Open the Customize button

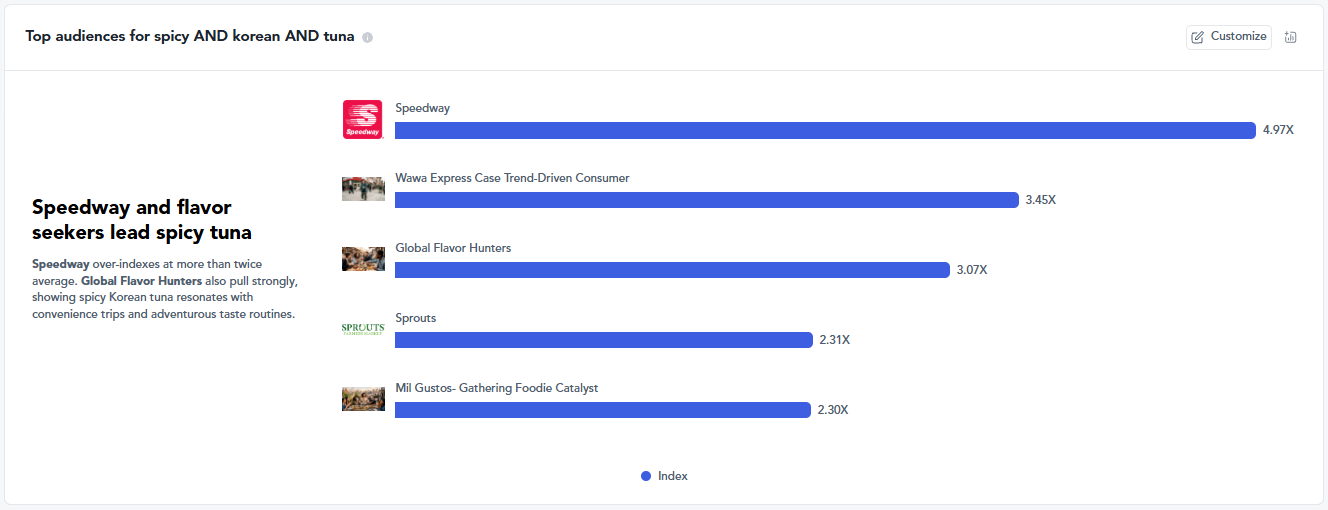[x=1229, y=37]
